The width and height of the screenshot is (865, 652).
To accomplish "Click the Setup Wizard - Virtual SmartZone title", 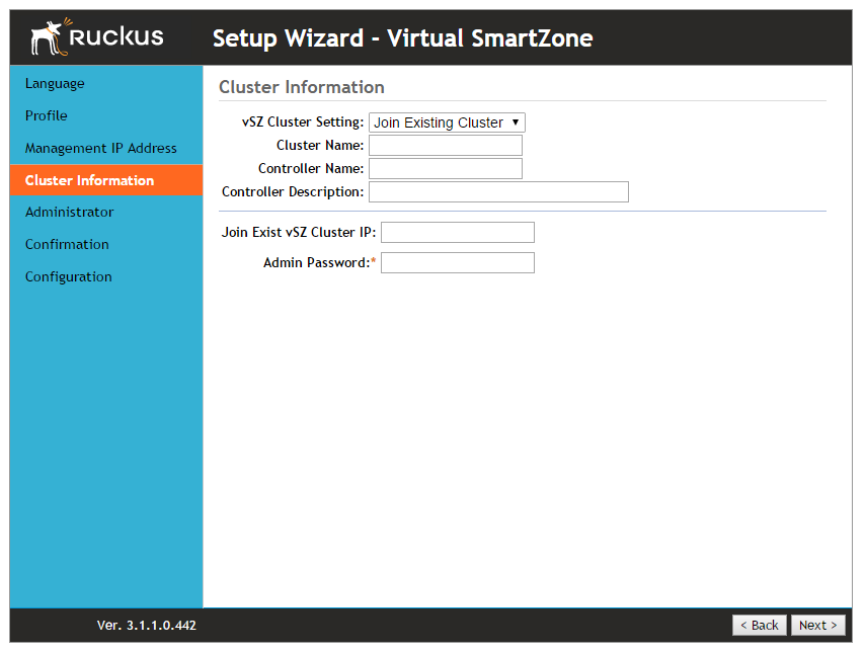I will pos(403,38).
